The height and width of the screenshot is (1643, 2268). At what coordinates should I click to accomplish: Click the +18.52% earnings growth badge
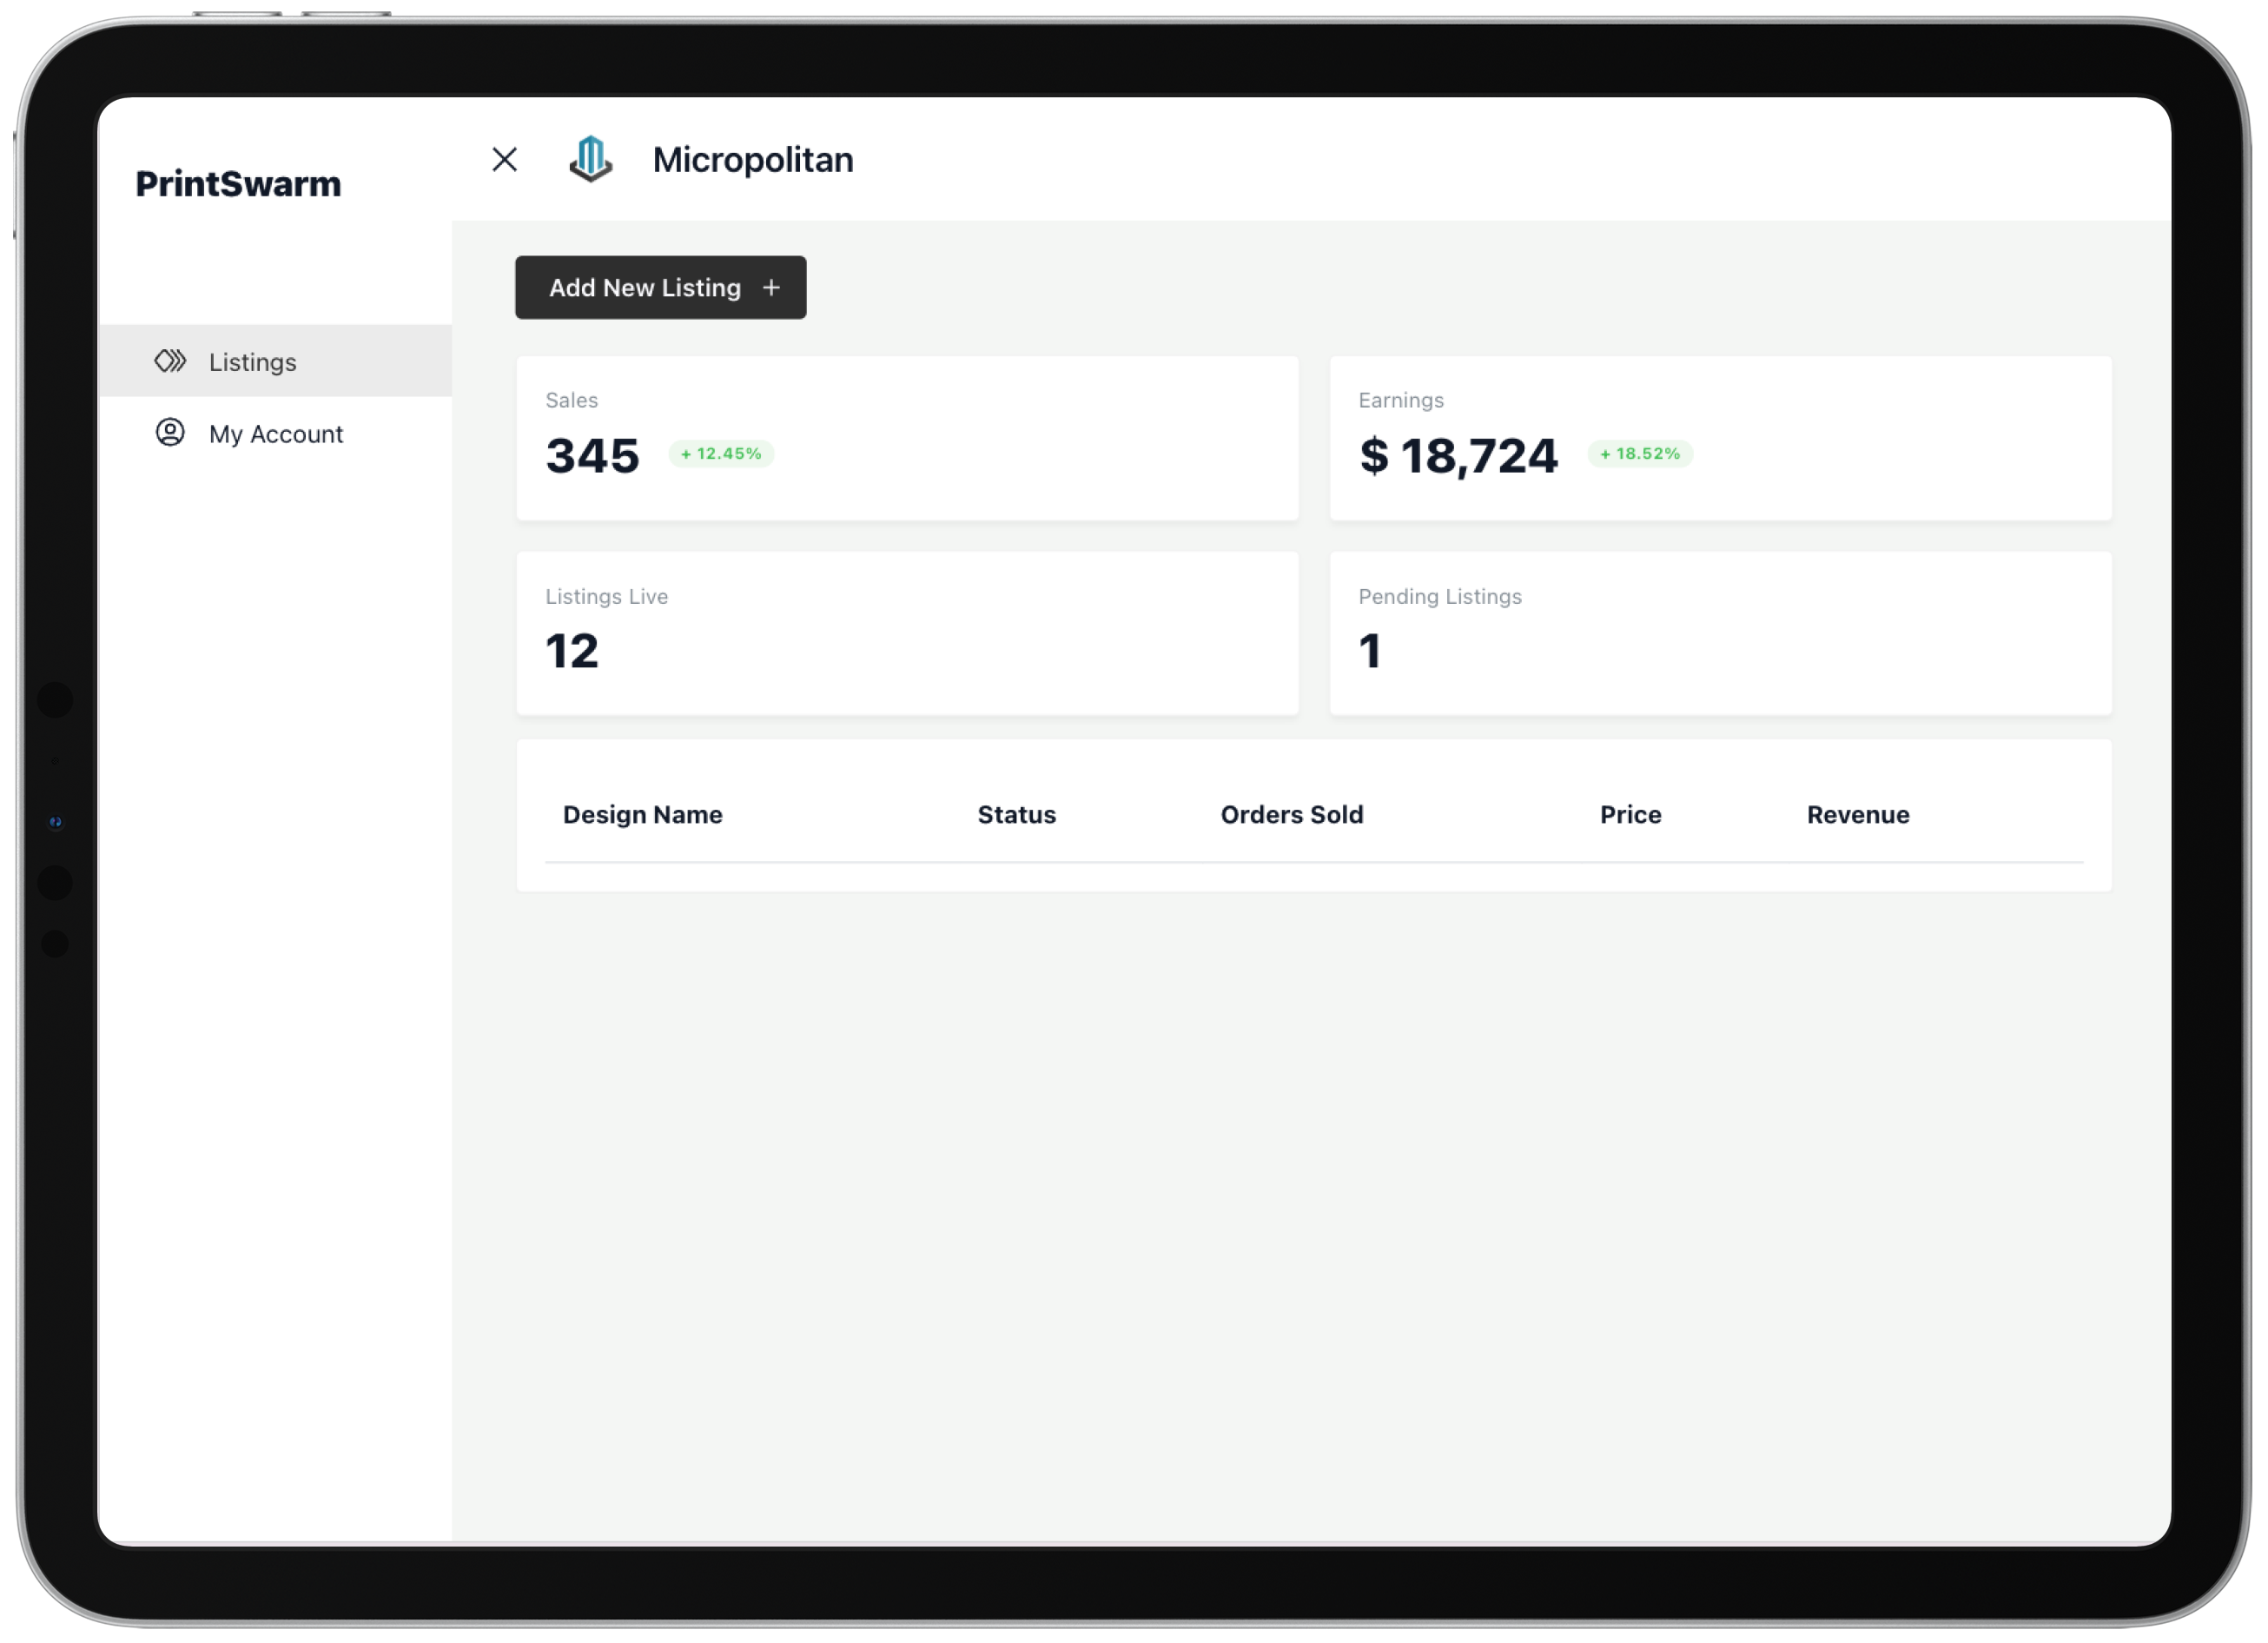coord(1639,454)
